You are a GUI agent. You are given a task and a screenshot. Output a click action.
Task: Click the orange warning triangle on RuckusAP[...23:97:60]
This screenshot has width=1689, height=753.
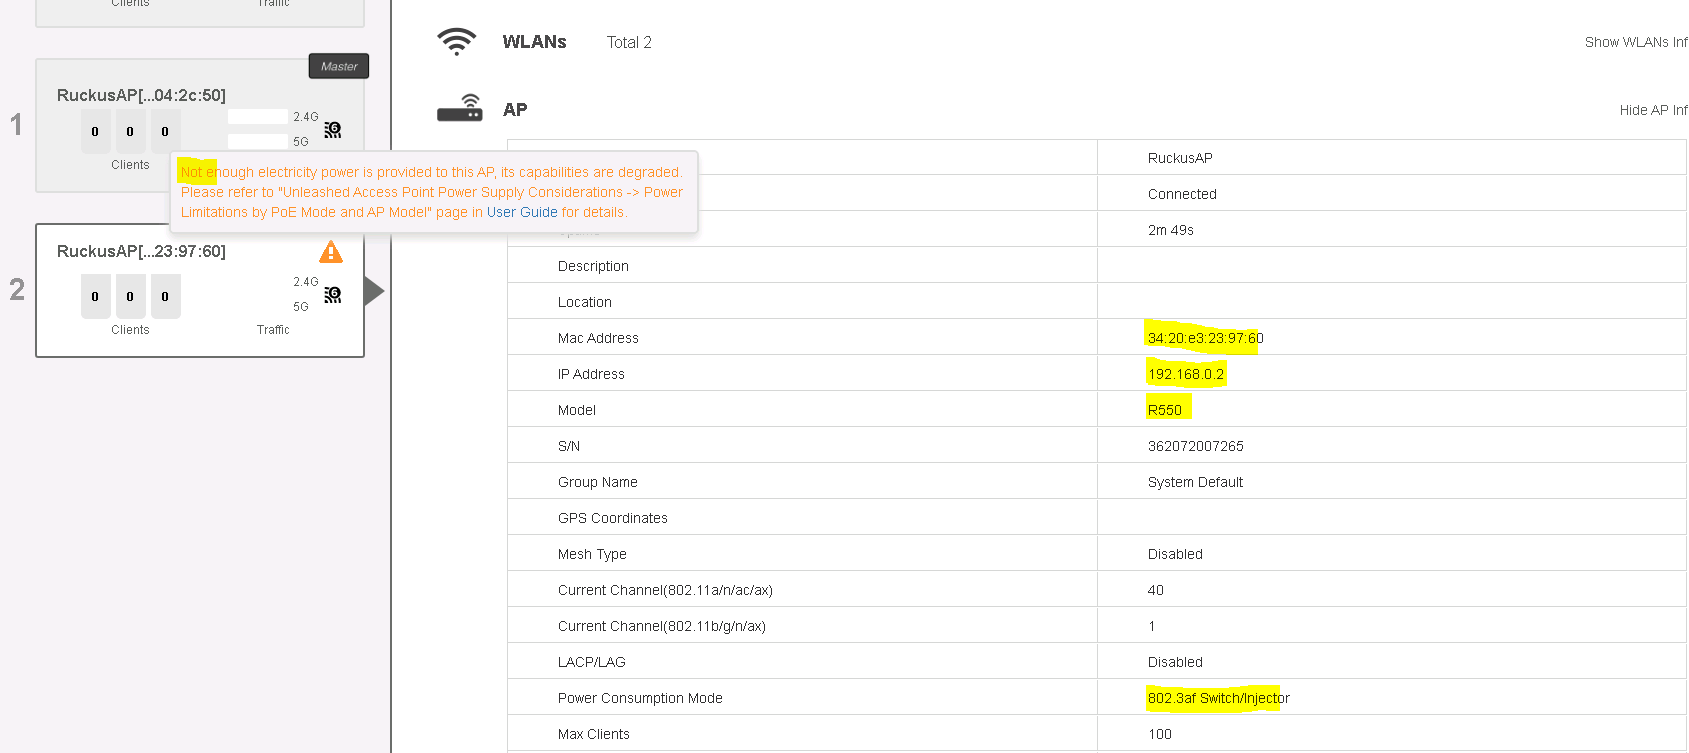pyautogui.click(x=331, y=252)
